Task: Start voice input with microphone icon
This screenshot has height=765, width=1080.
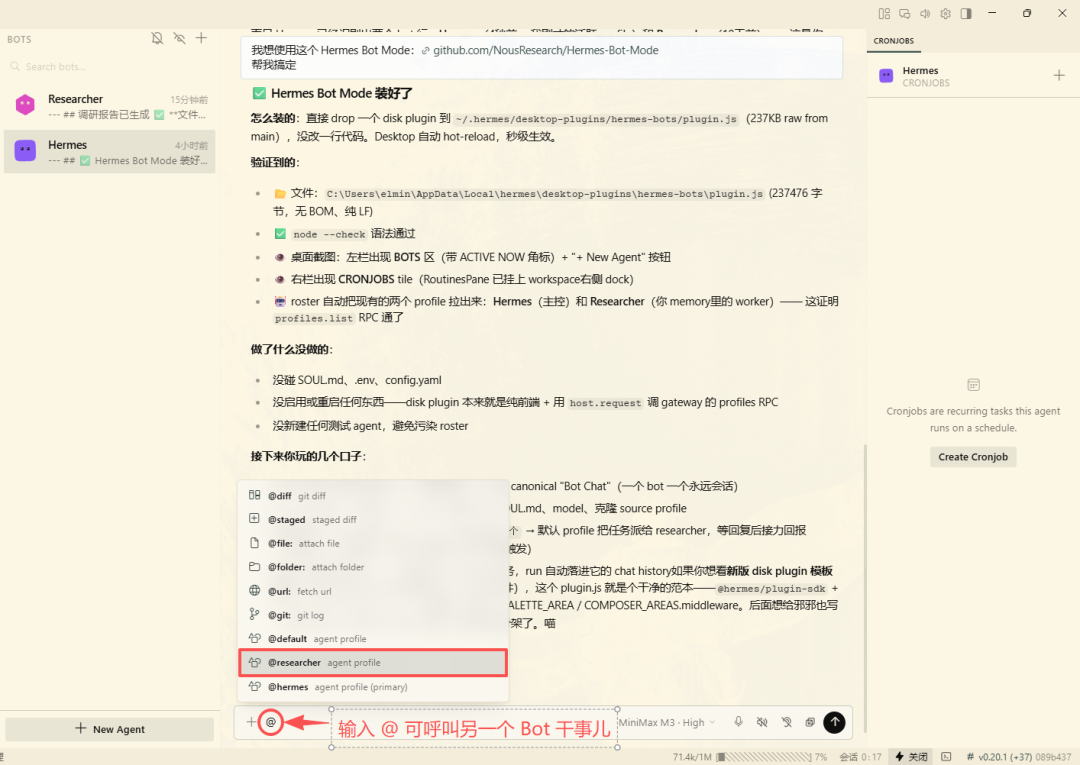Action: point(738,722)
